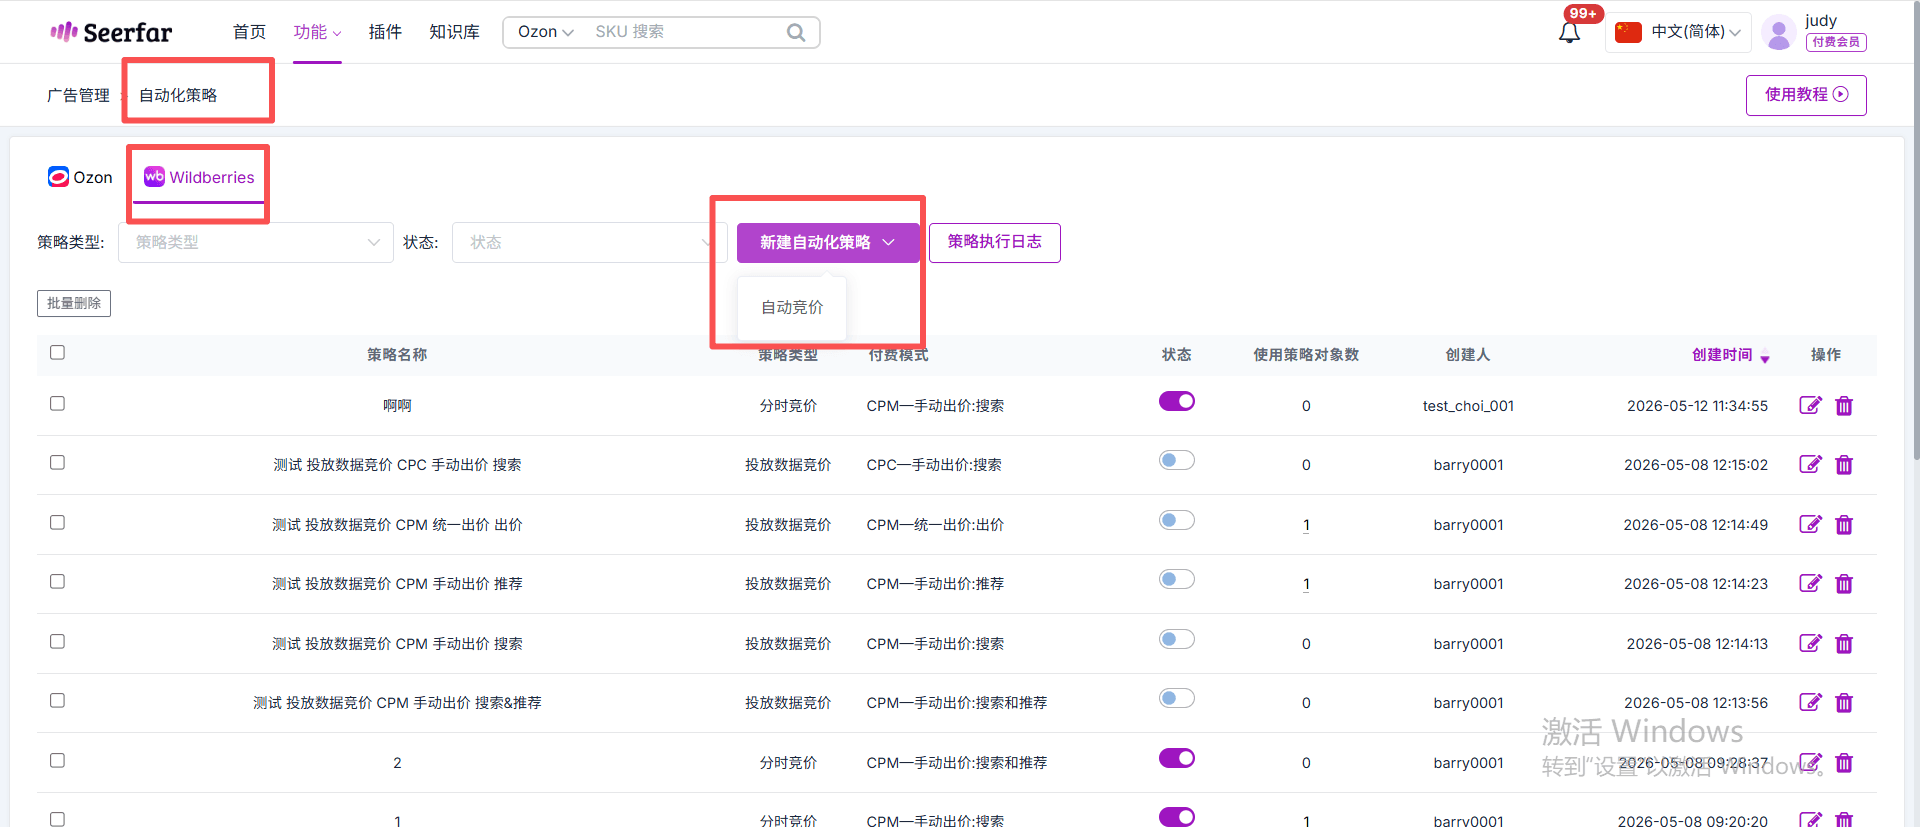Click the 使用教程 button
Screen dimensions: 1920x827
(1806, 95)
